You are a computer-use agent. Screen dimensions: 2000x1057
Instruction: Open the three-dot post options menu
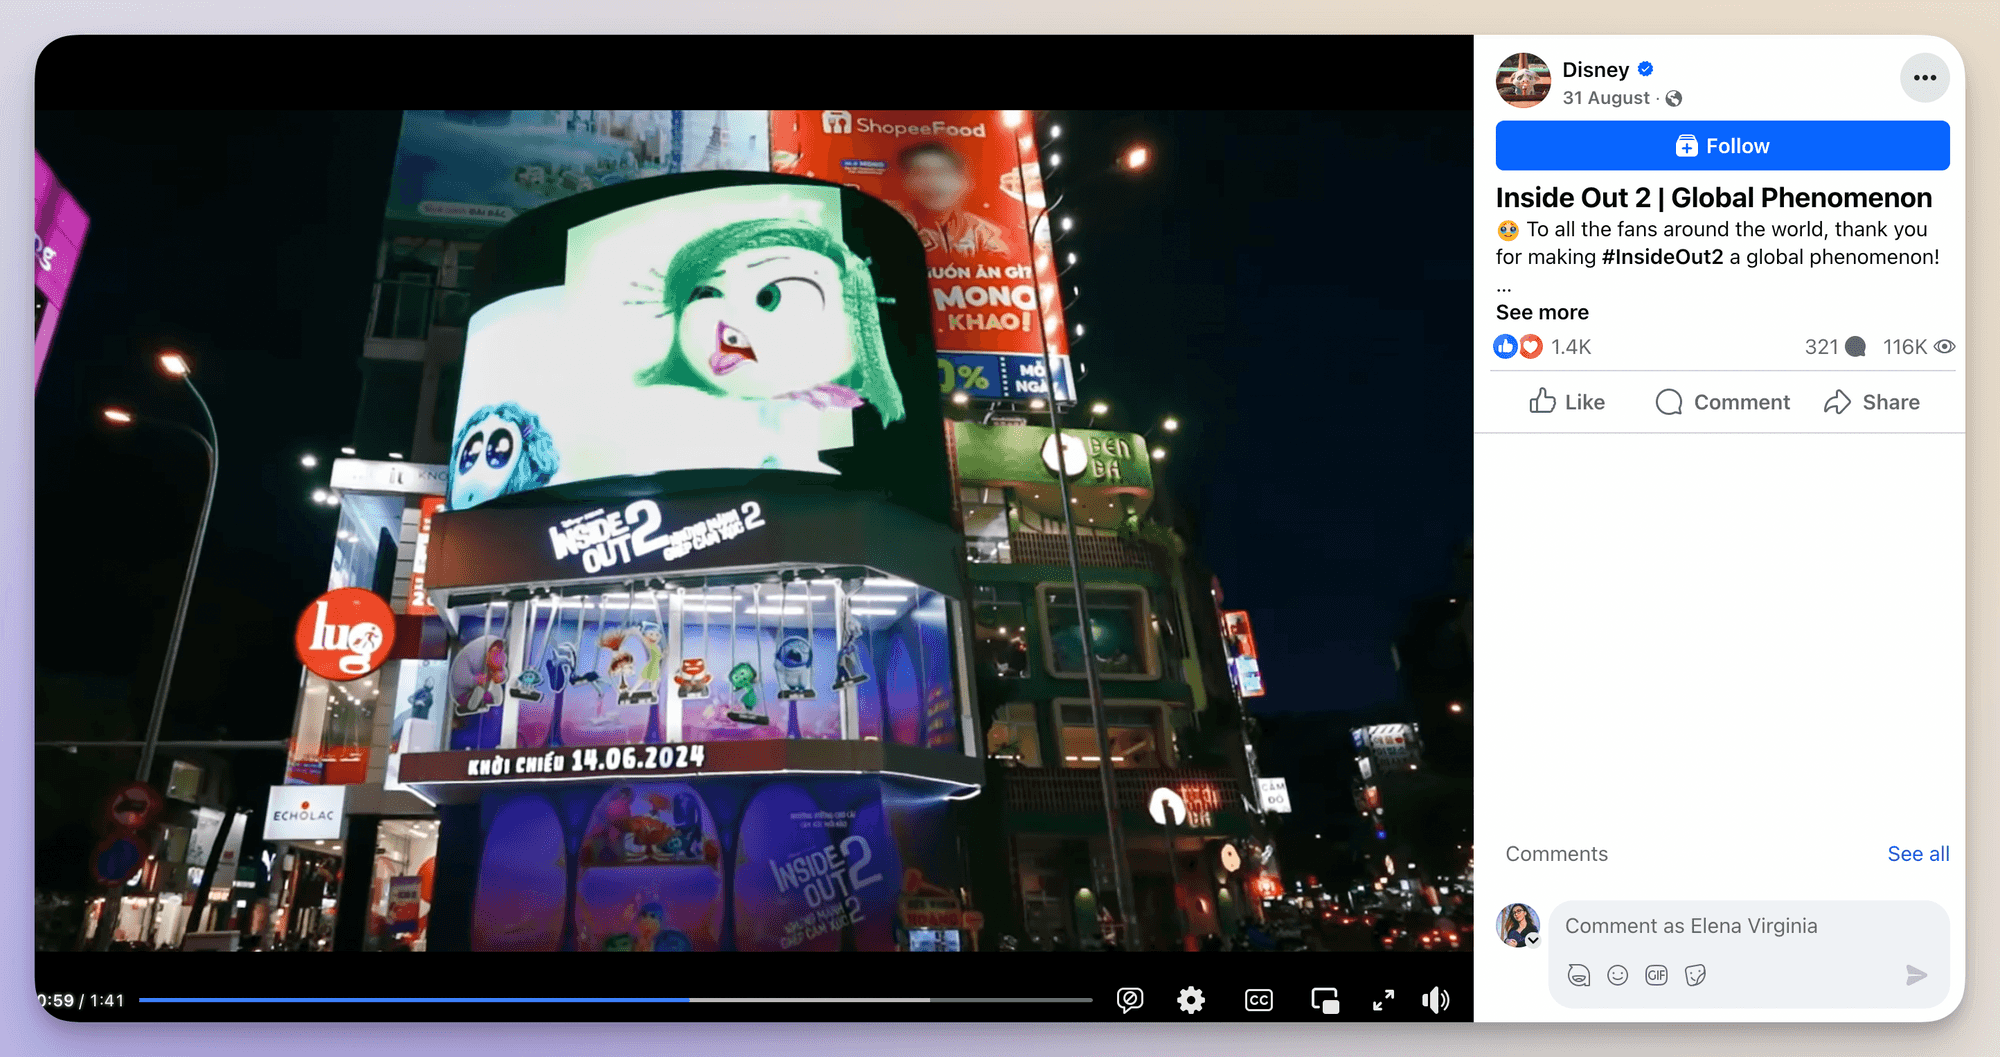[x=1924, y=78]
